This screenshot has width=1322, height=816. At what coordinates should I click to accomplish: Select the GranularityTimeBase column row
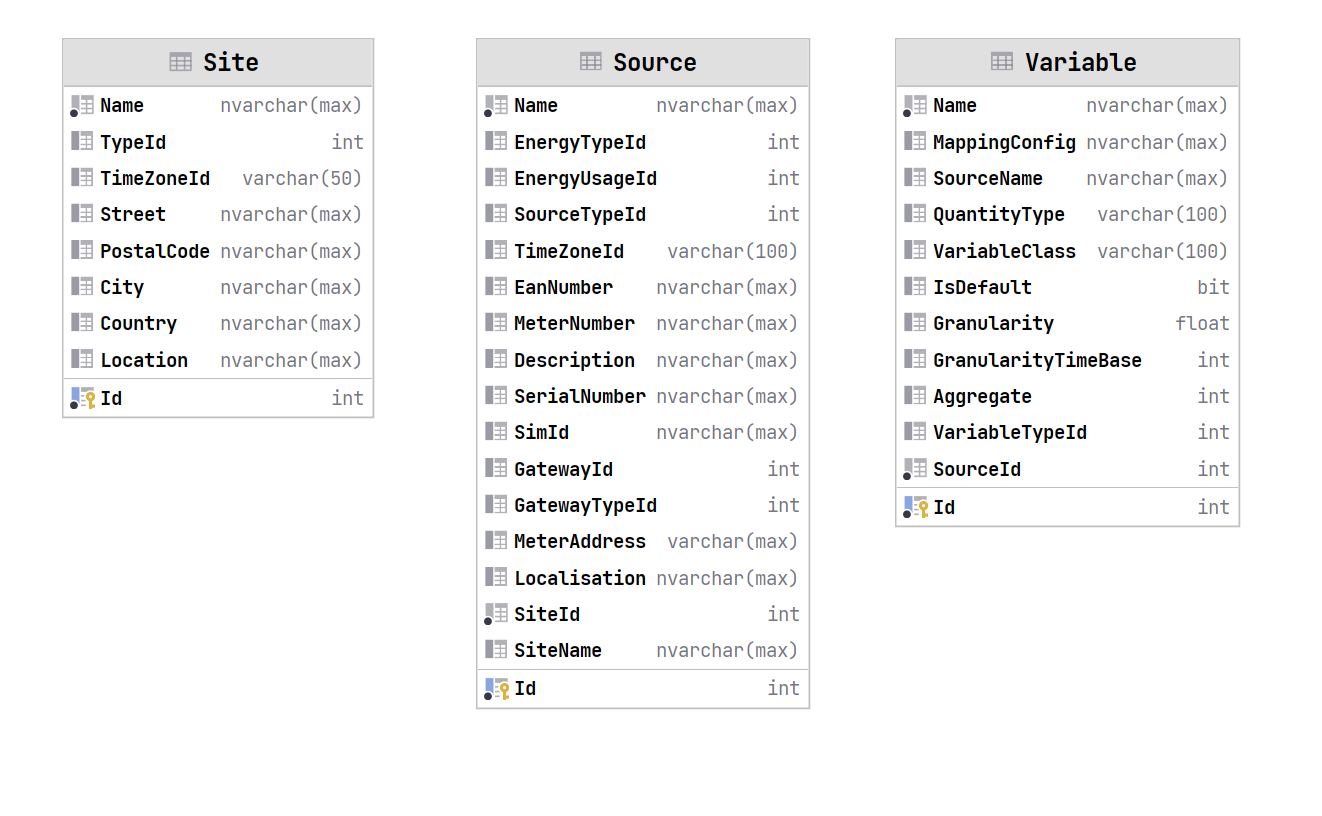click(x=1037, y=360)
